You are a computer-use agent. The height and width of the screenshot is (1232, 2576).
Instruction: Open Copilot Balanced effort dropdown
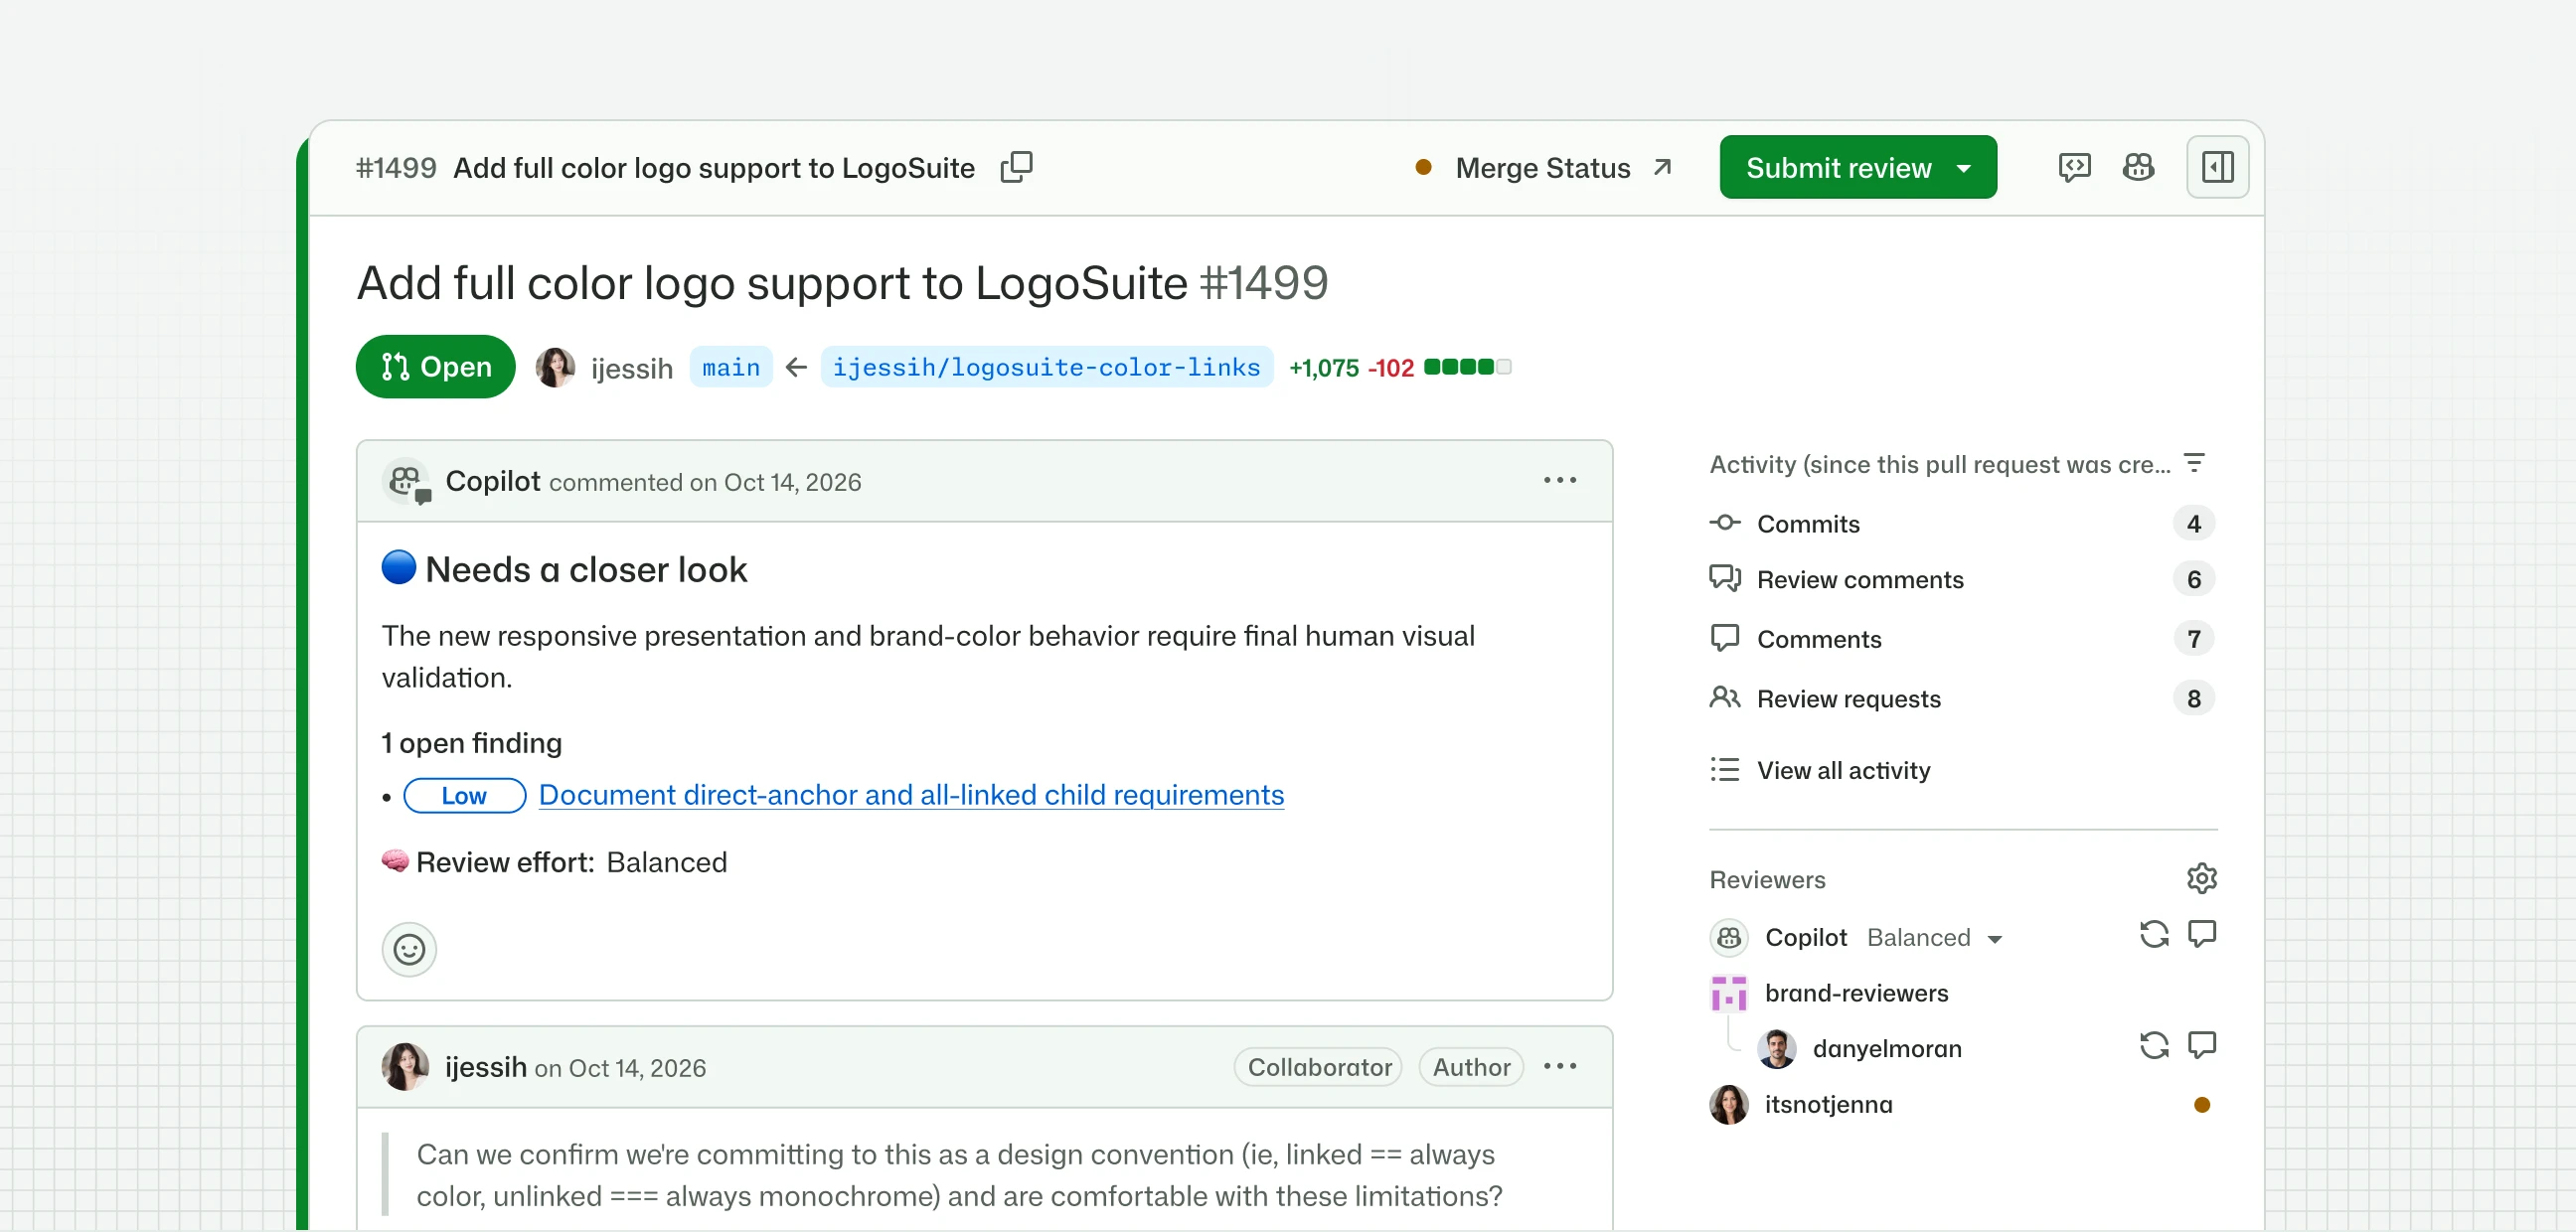(x=1934, y=938)
